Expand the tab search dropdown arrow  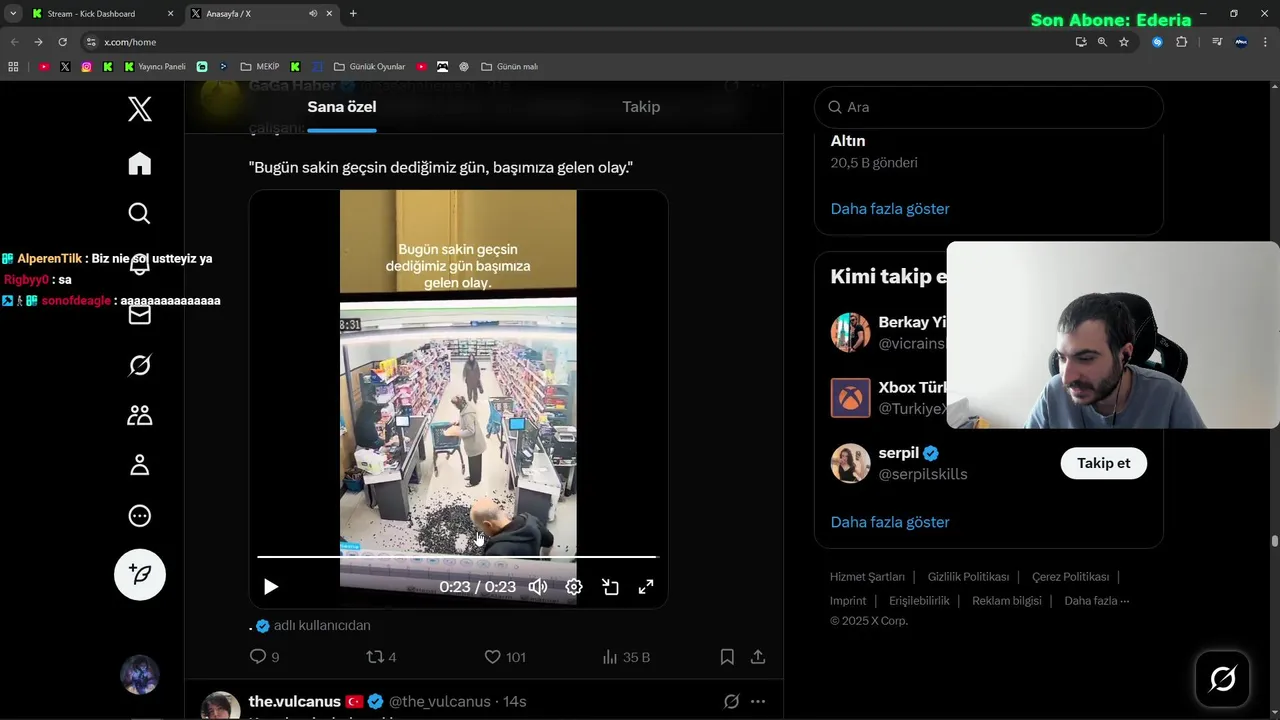(13, 14)
